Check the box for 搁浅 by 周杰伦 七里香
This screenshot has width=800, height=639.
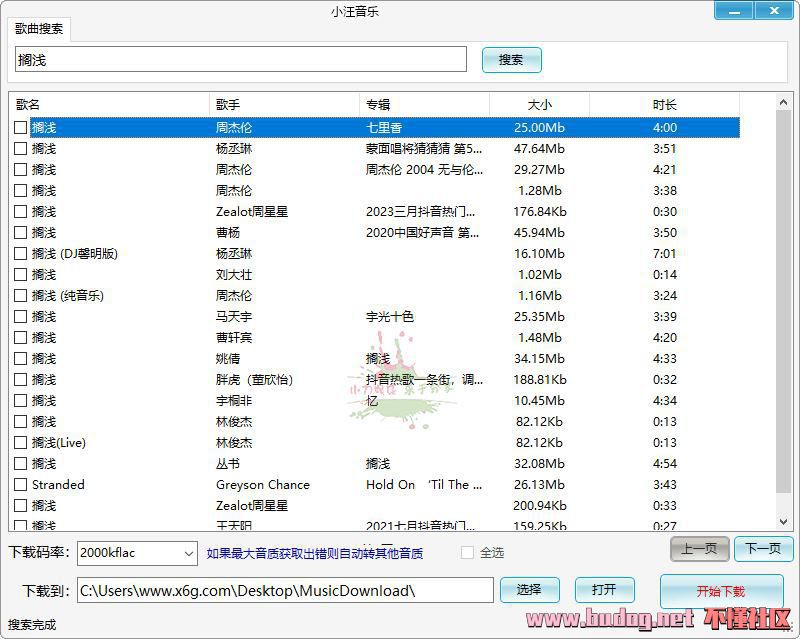coord(21,128)
